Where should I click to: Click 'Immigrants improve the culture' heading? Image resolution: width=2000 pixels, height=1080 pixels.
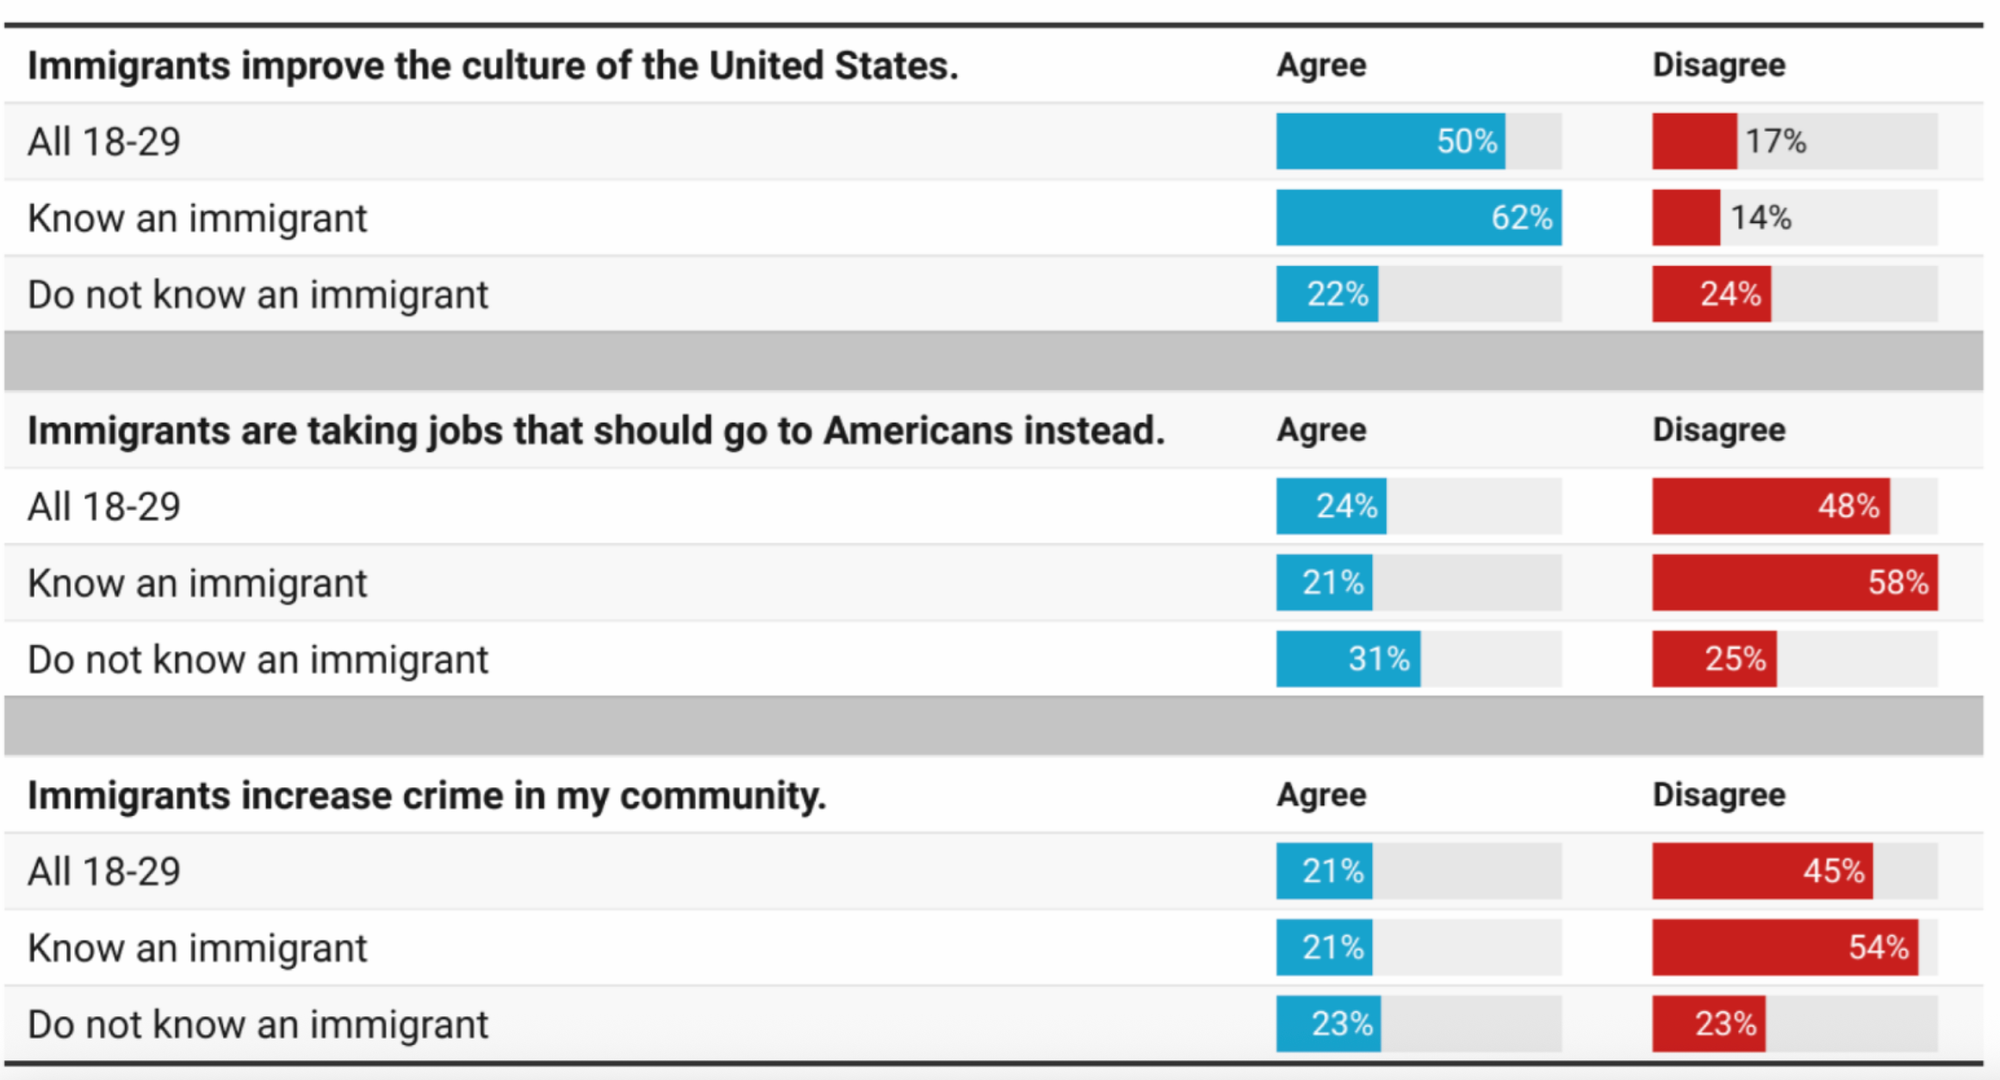click(x=492, y=66)
